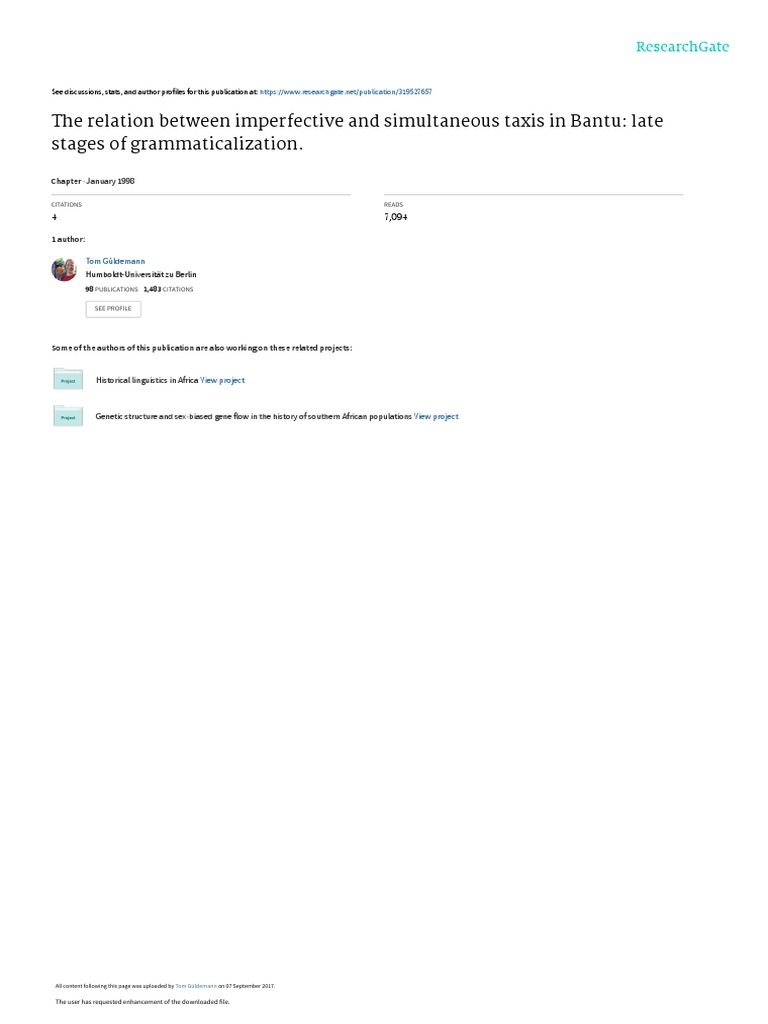Click the Chapter January 1998 label
This screenshot has height=1024, width=768.
[x=93, y=181]
